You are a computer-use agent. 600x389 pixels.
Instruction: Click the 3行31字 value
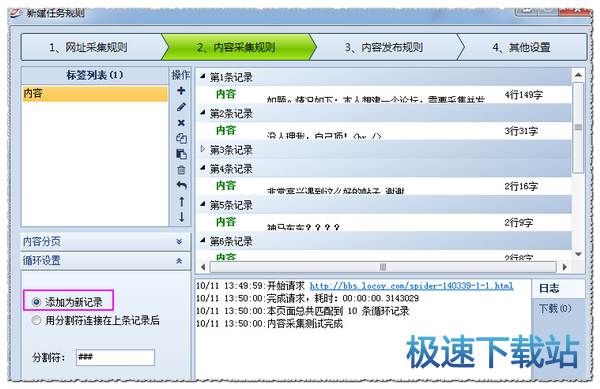click(521, 131)
